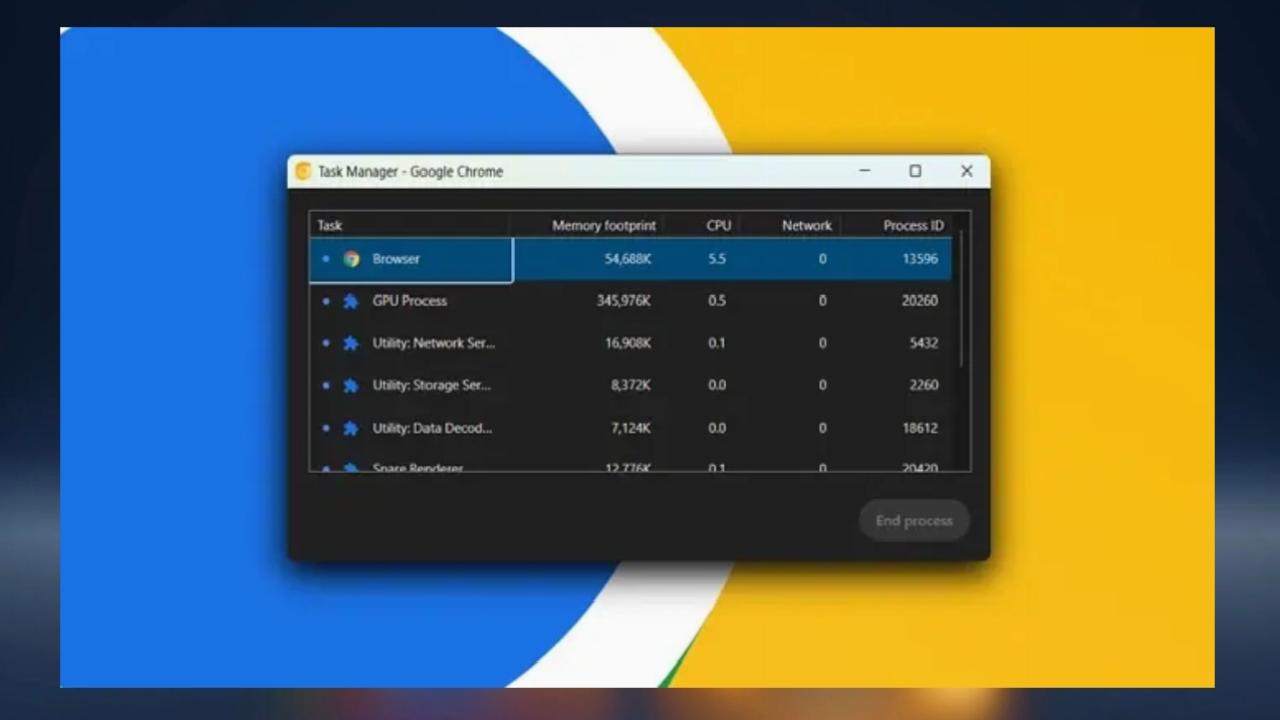Click process ID 20260

click(920, 301)
